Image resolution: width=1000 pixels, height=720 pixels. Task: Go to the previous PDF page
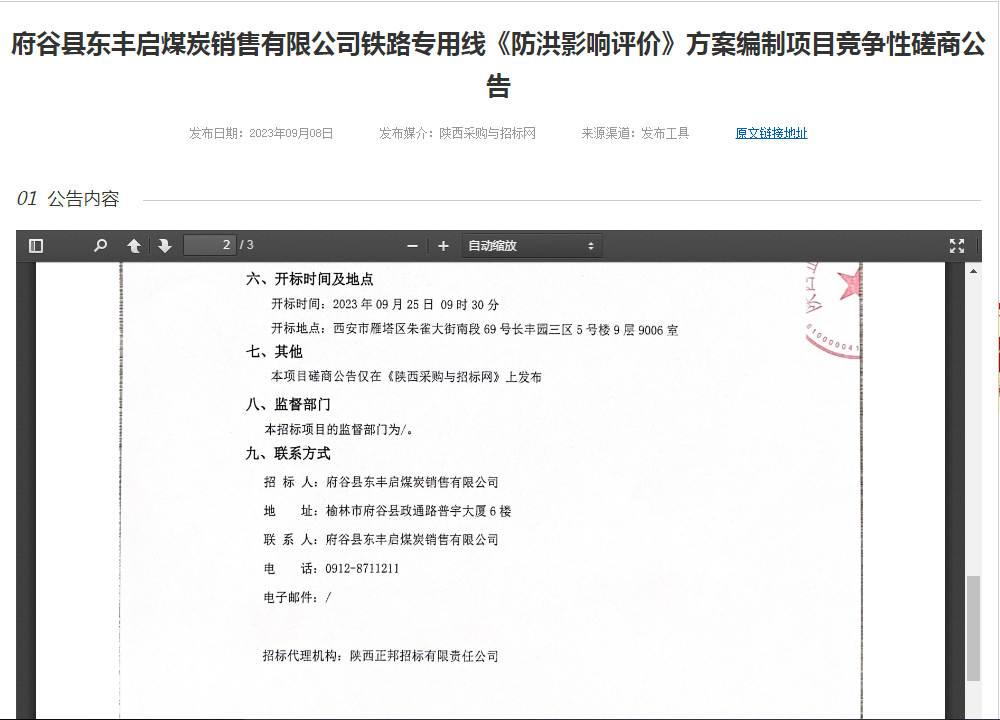(x=134, y=246)
